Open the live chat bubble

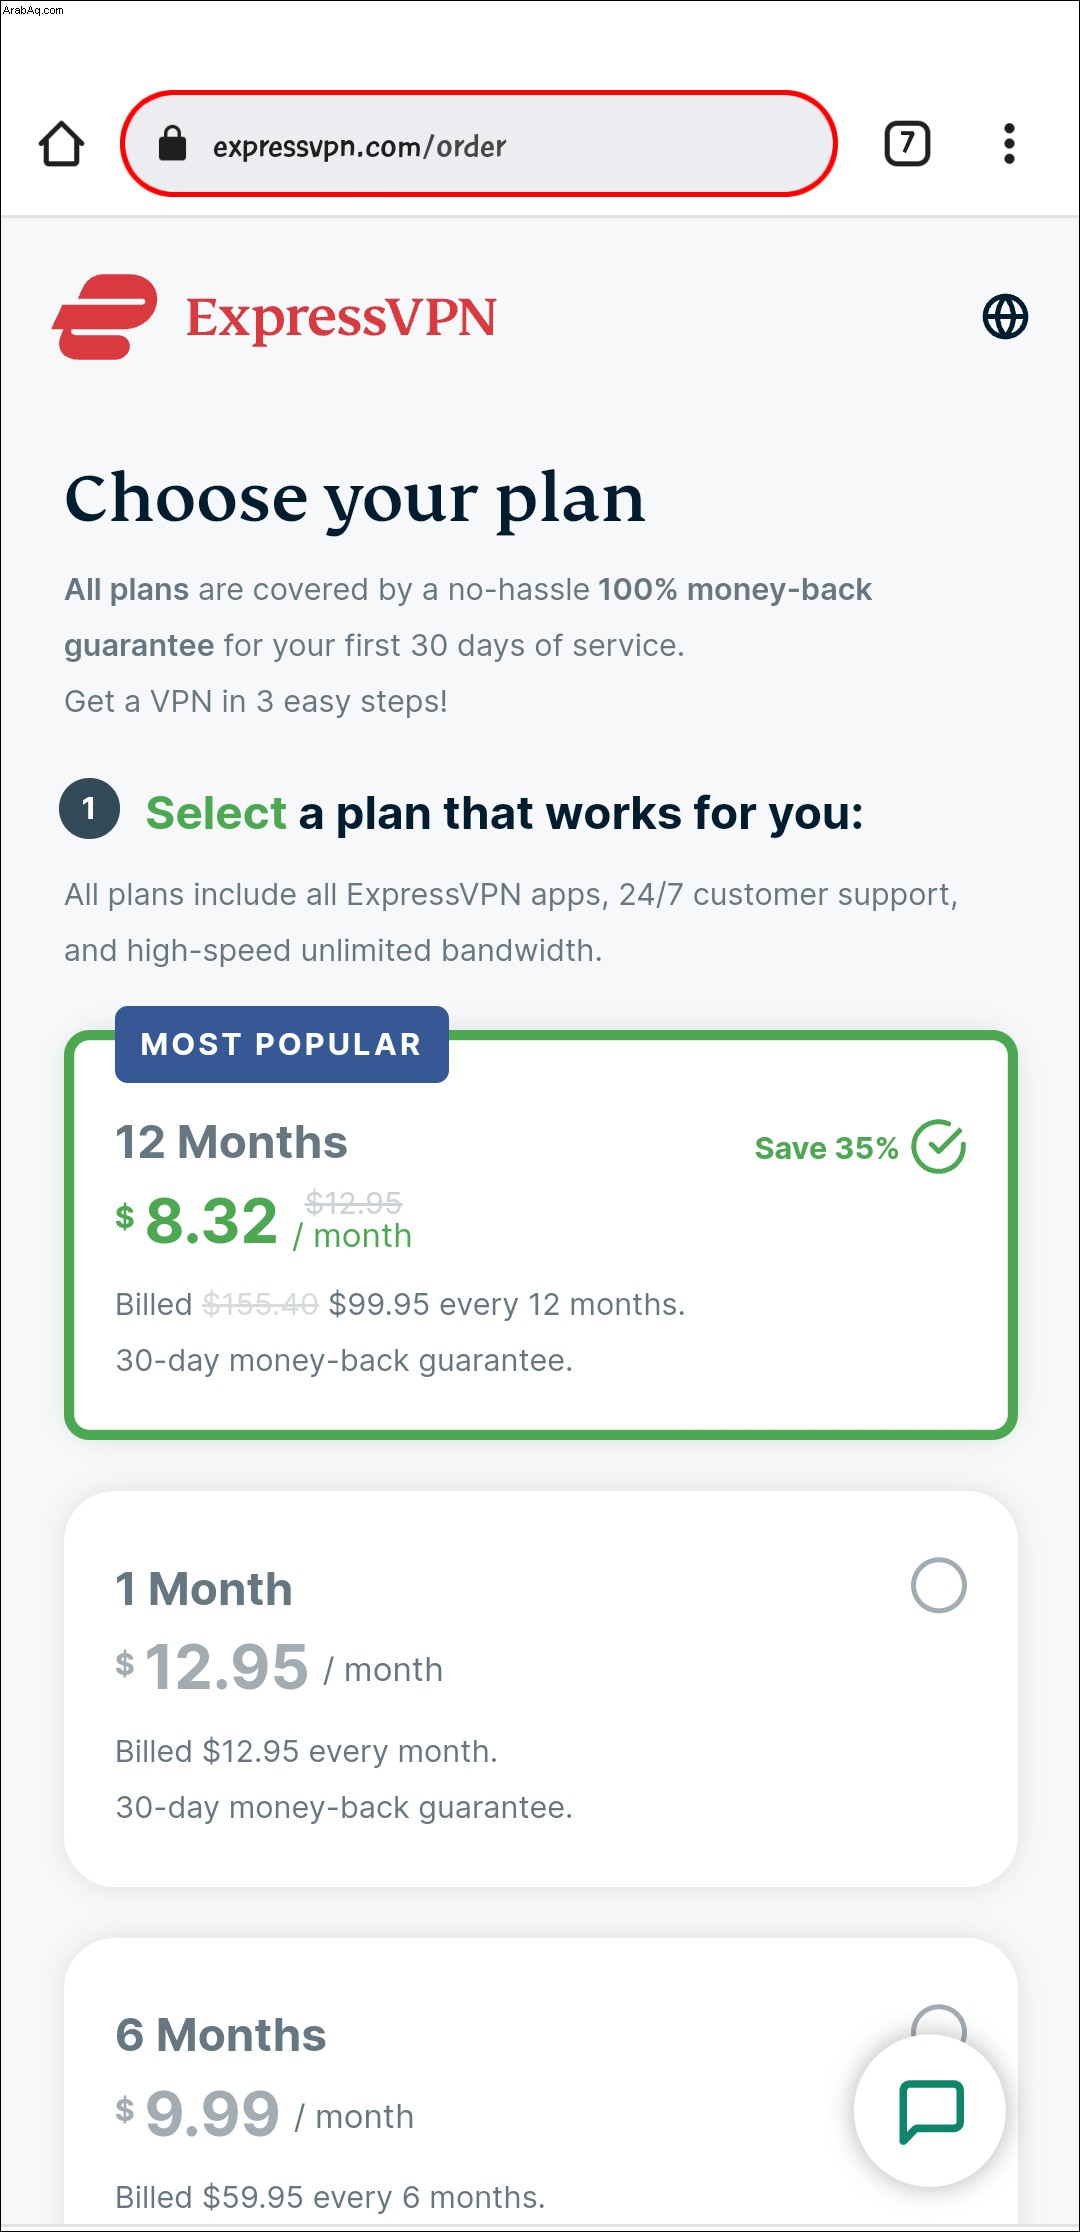(x=930, y=2110)
